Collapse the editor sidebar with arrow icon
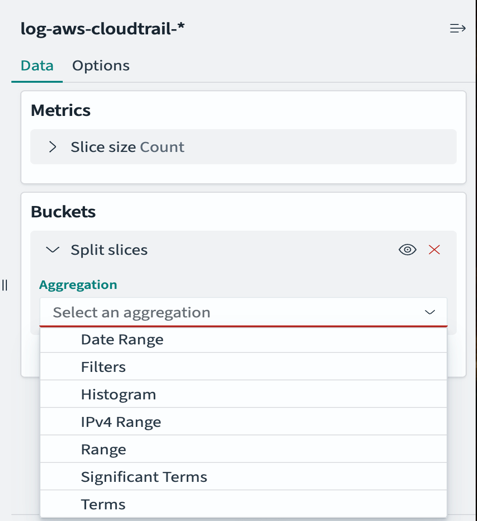Viewport: 477px width, 521px height. tap(457, 29)
